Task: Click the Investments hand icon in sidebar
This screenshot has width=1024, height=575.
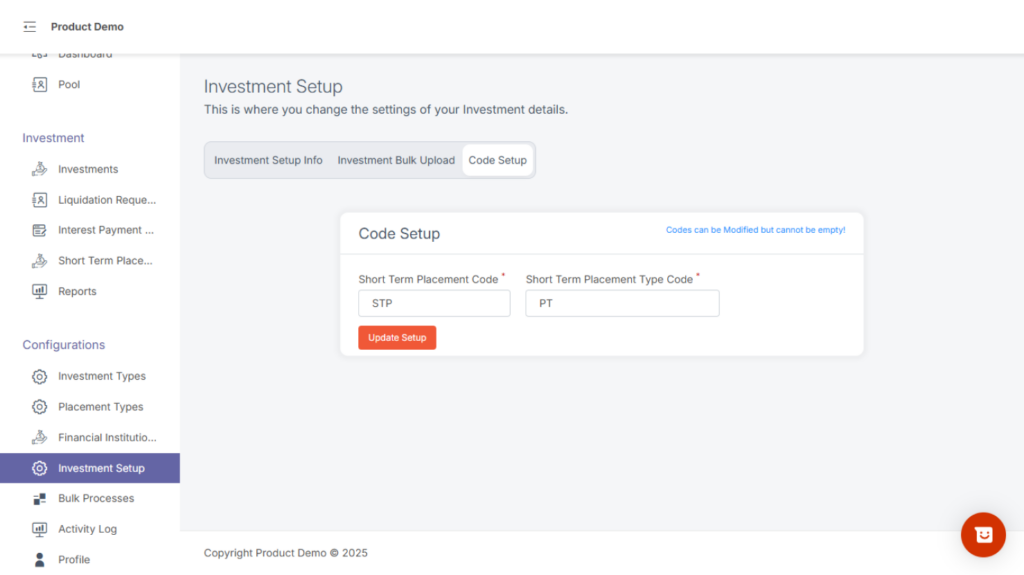Action: coord(40,169)
